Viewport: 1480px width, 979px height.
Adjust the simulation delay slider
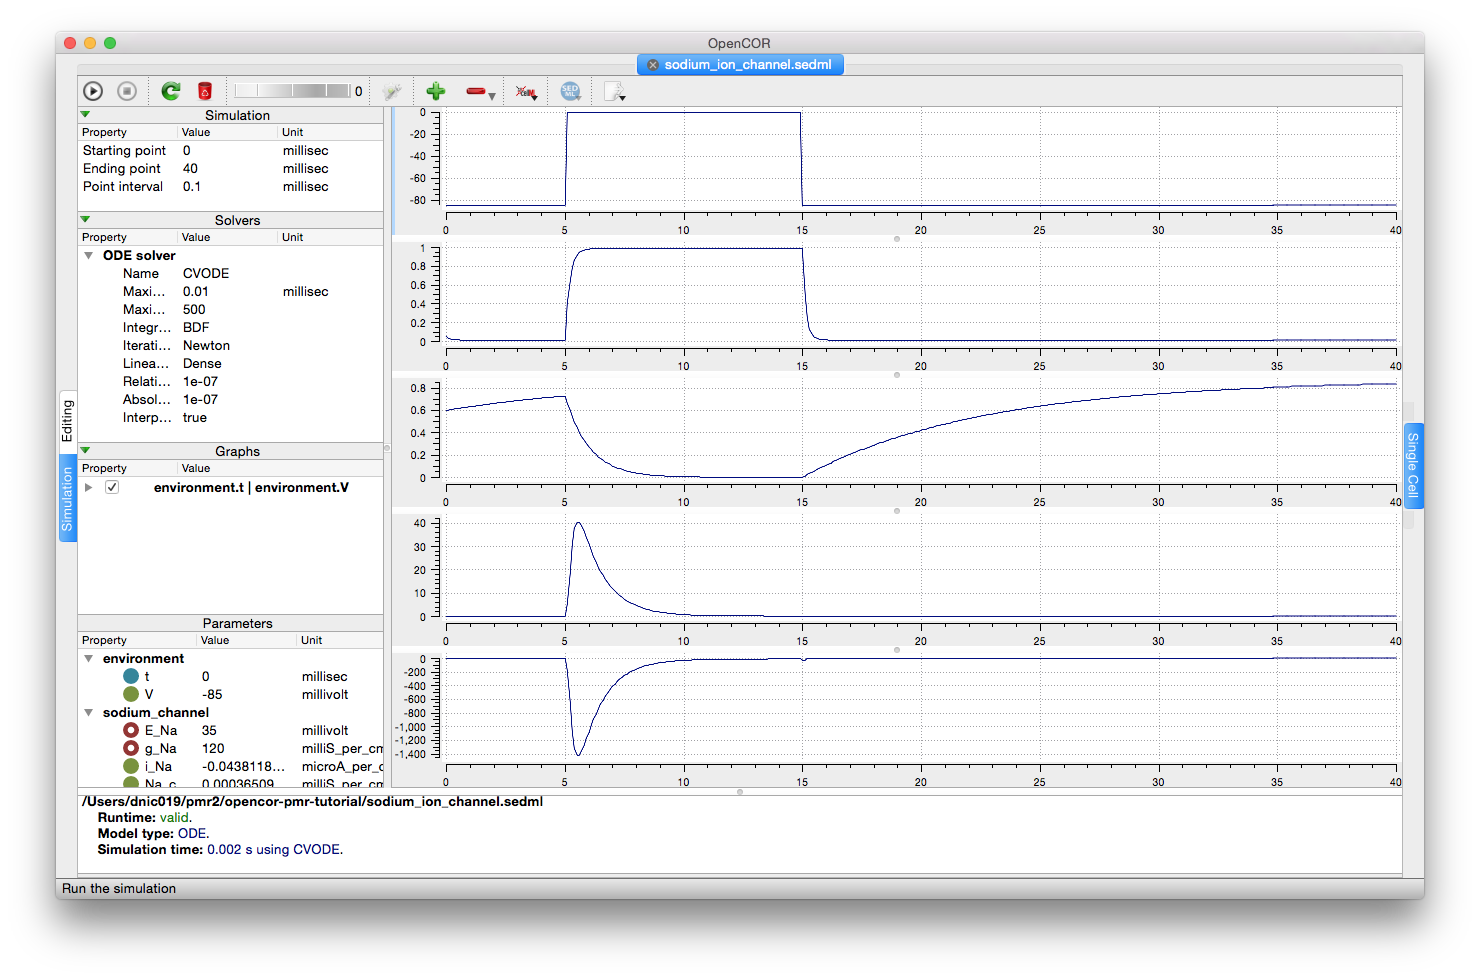pyautogui.click(x=292, y=91)
